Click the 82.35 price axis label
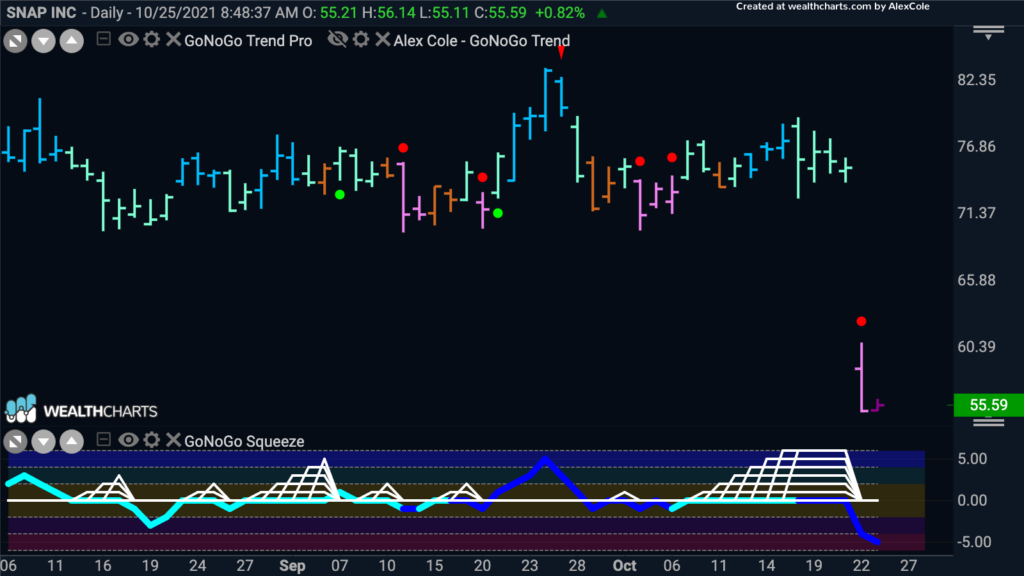The height and width of the screenshot is (576, 1024). pos(976,80)
